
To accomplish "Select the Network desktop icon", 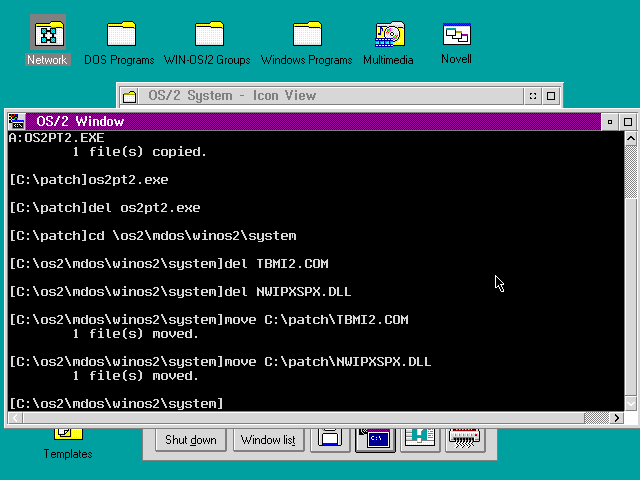I will coord(48,40).
